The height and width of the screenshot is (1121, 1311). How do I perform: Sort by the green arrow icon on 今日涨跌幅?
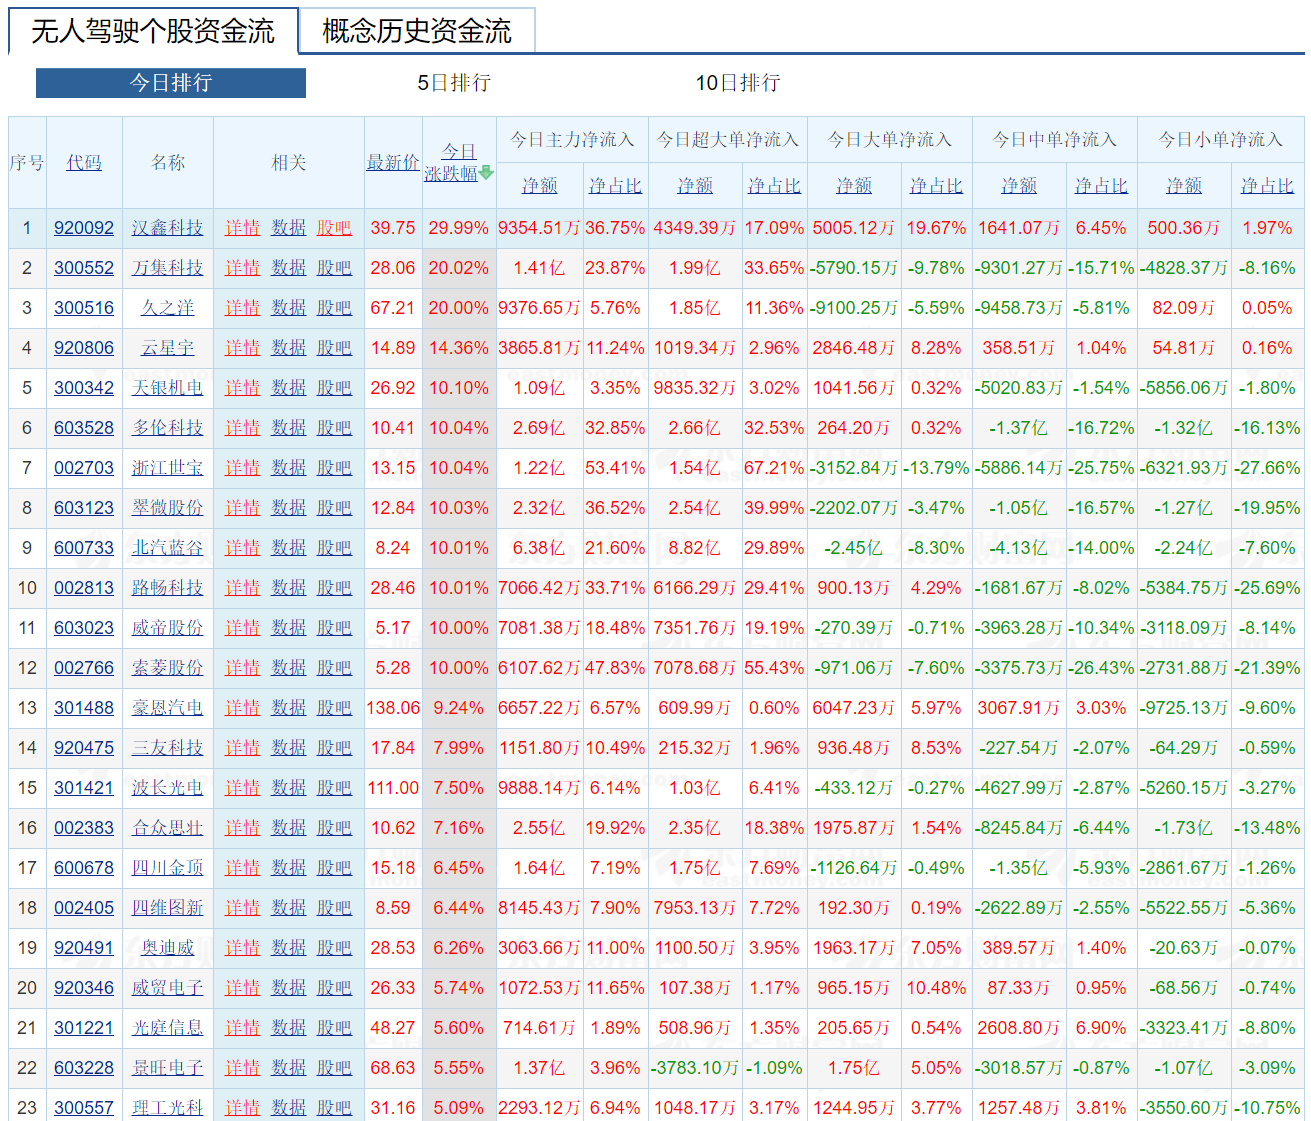click(485, 172)
